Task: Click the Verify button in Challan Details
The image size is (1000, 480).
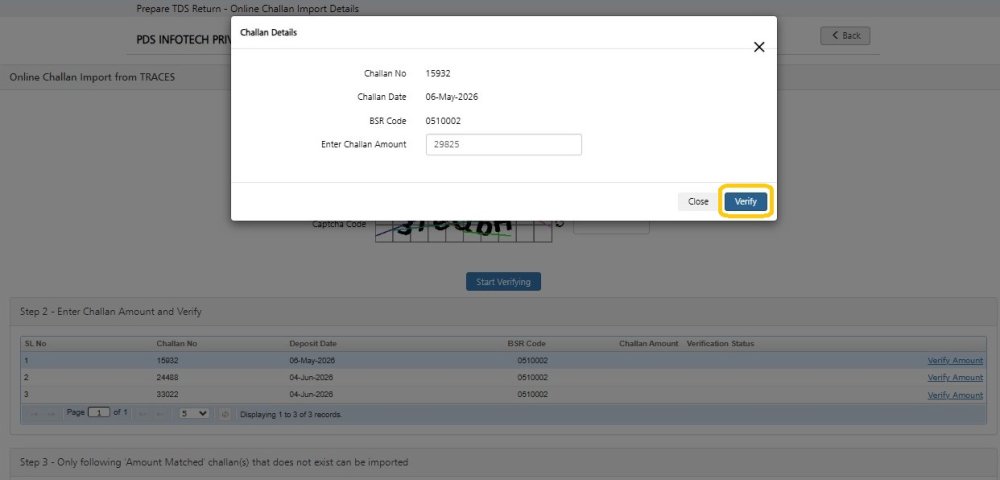Action: 746,201
